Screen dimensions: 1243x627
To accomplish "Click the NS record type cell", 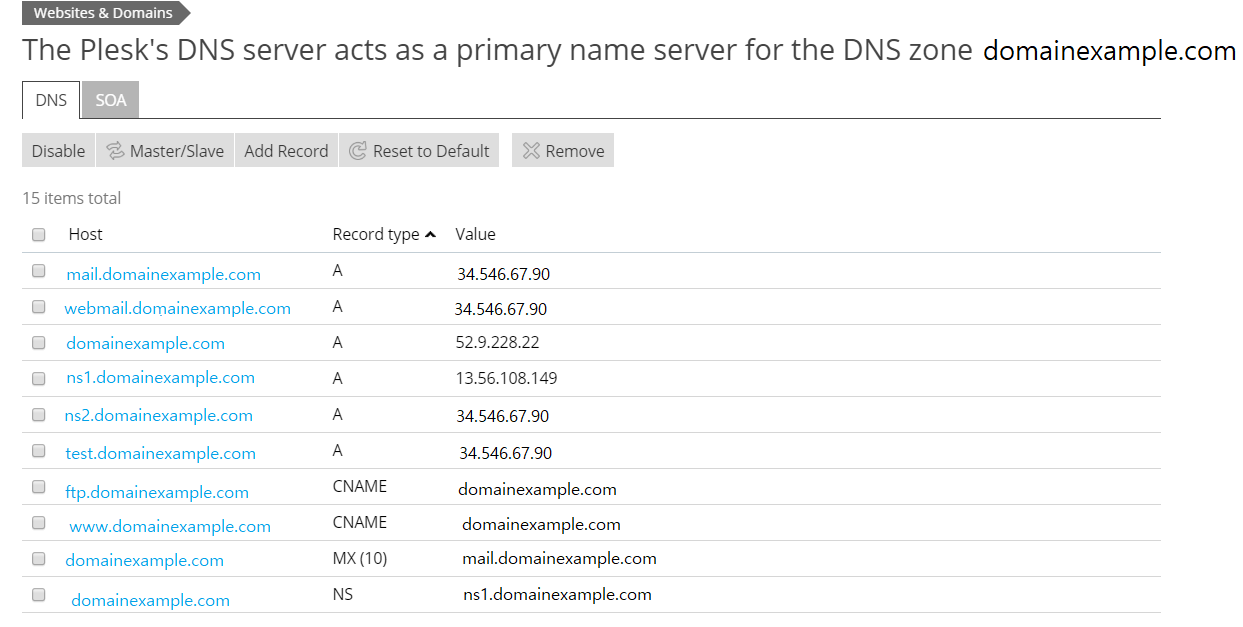I will click(x=343, y=594).
